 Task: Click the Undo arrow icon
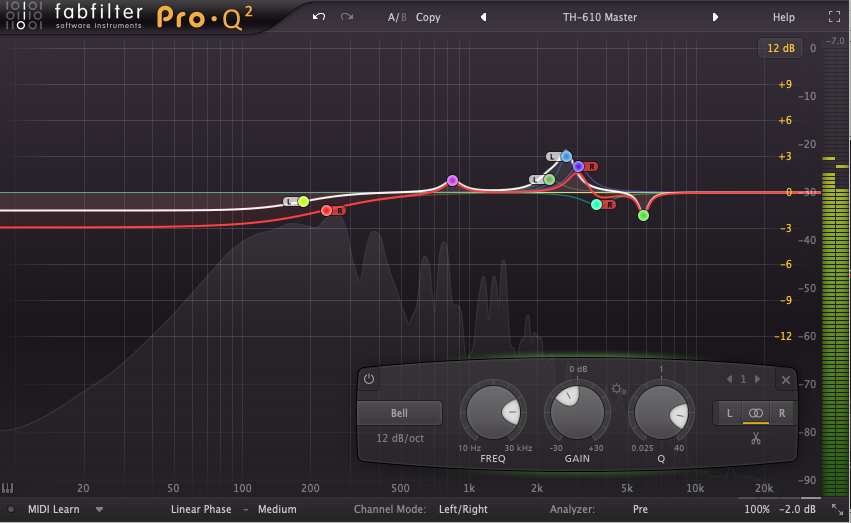(x=319, y=17)
